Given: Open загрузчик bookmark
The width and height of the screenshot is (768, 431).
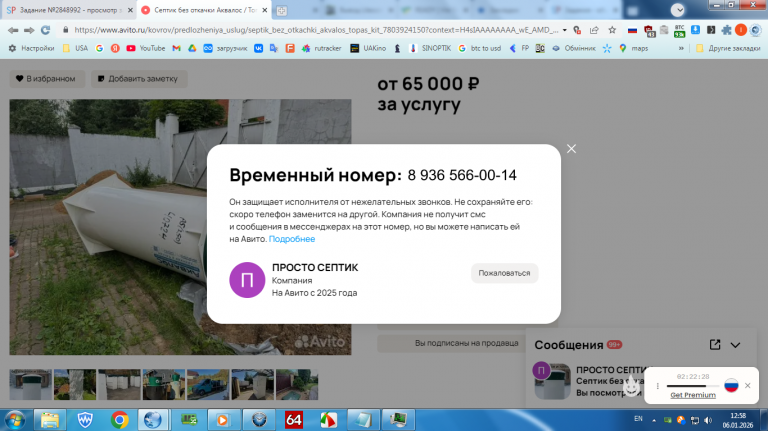Looking at the screenshot, I should pyautogui.click(x=226, y=48).
